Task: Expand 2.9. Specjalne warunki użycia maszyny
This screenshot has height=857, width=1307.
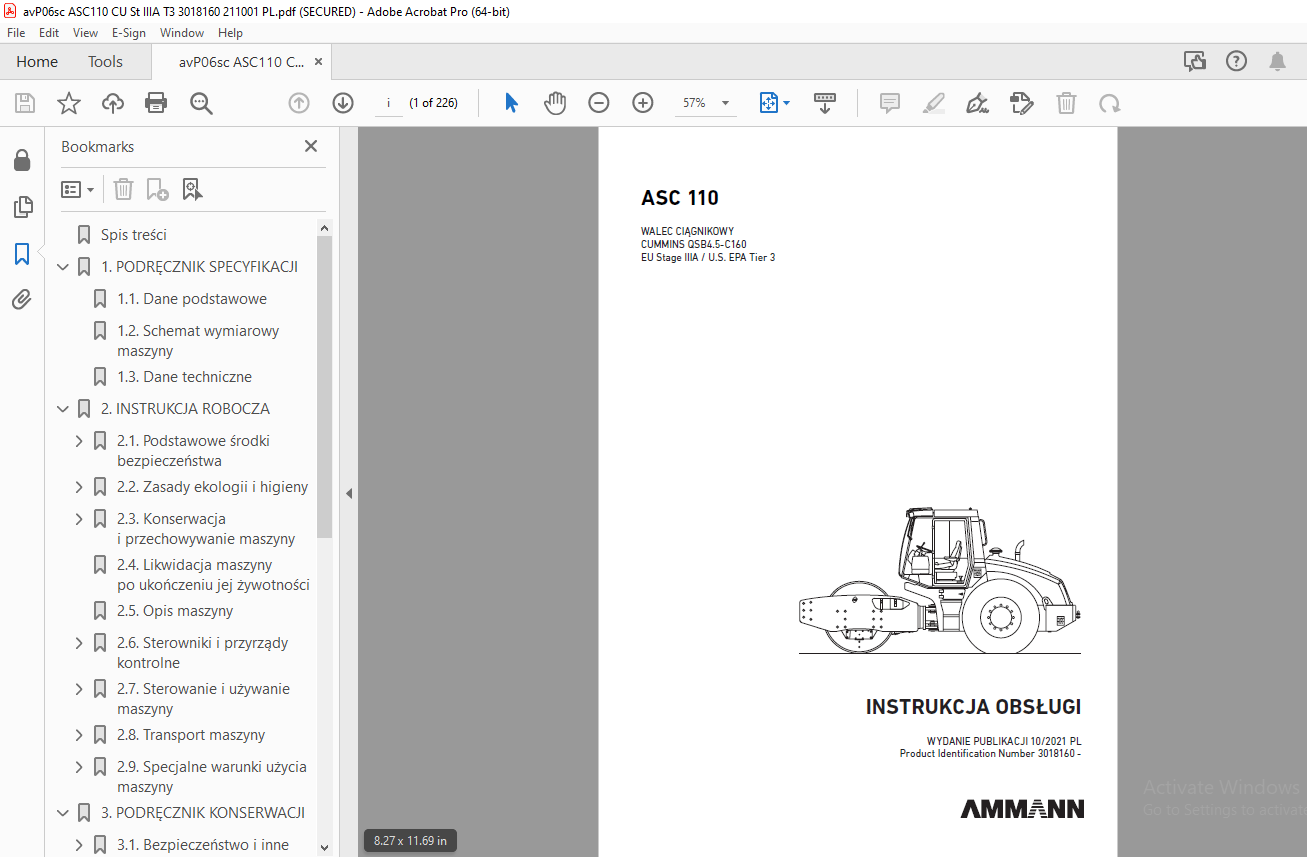Action: (x=79, y=767)
